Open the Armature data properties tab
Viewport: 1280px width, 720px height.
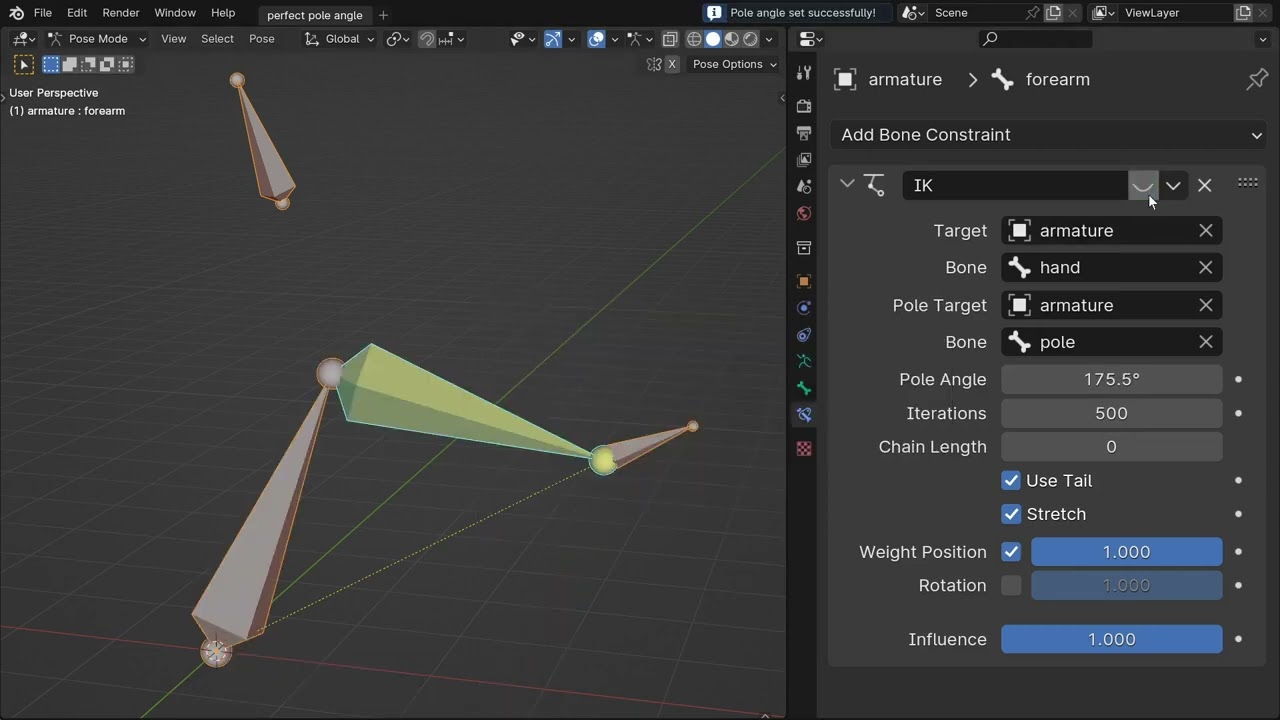pos(804,361)
